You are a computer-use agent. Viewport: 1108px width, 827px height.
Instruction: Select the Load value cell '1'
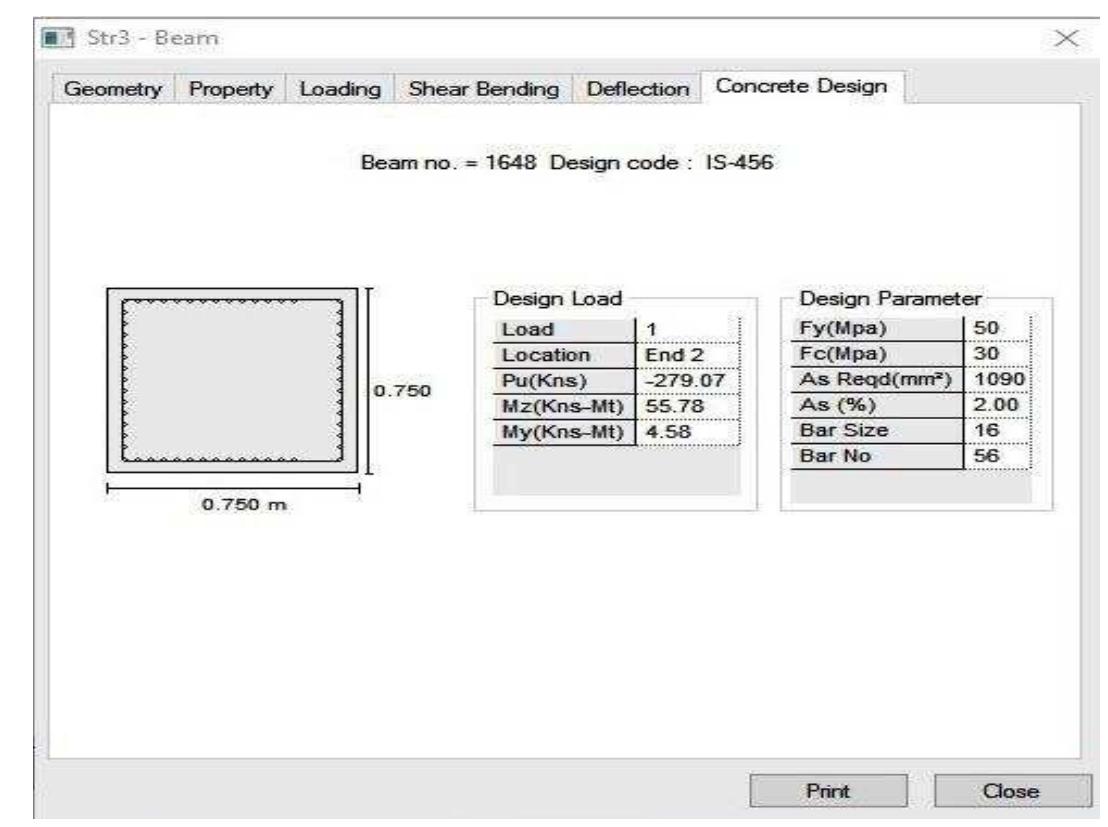[688, 330]
